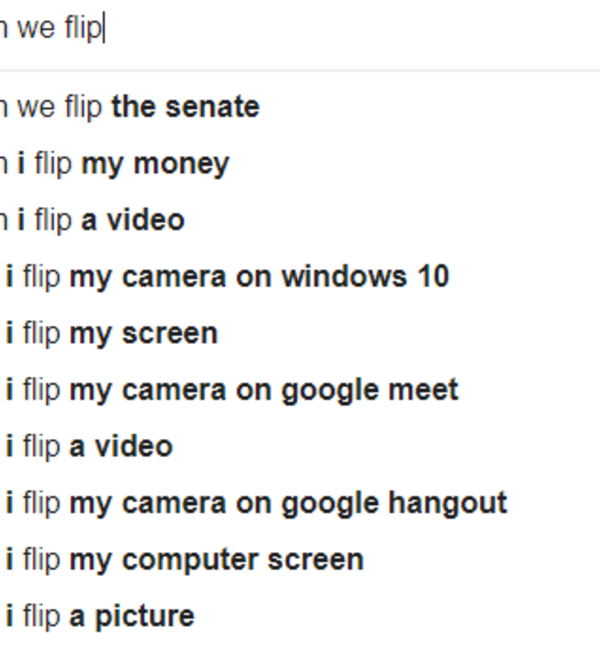Click the suggestion mentioning Google Meet
Screen dimensions: 600x664
(x=232, y=389)
